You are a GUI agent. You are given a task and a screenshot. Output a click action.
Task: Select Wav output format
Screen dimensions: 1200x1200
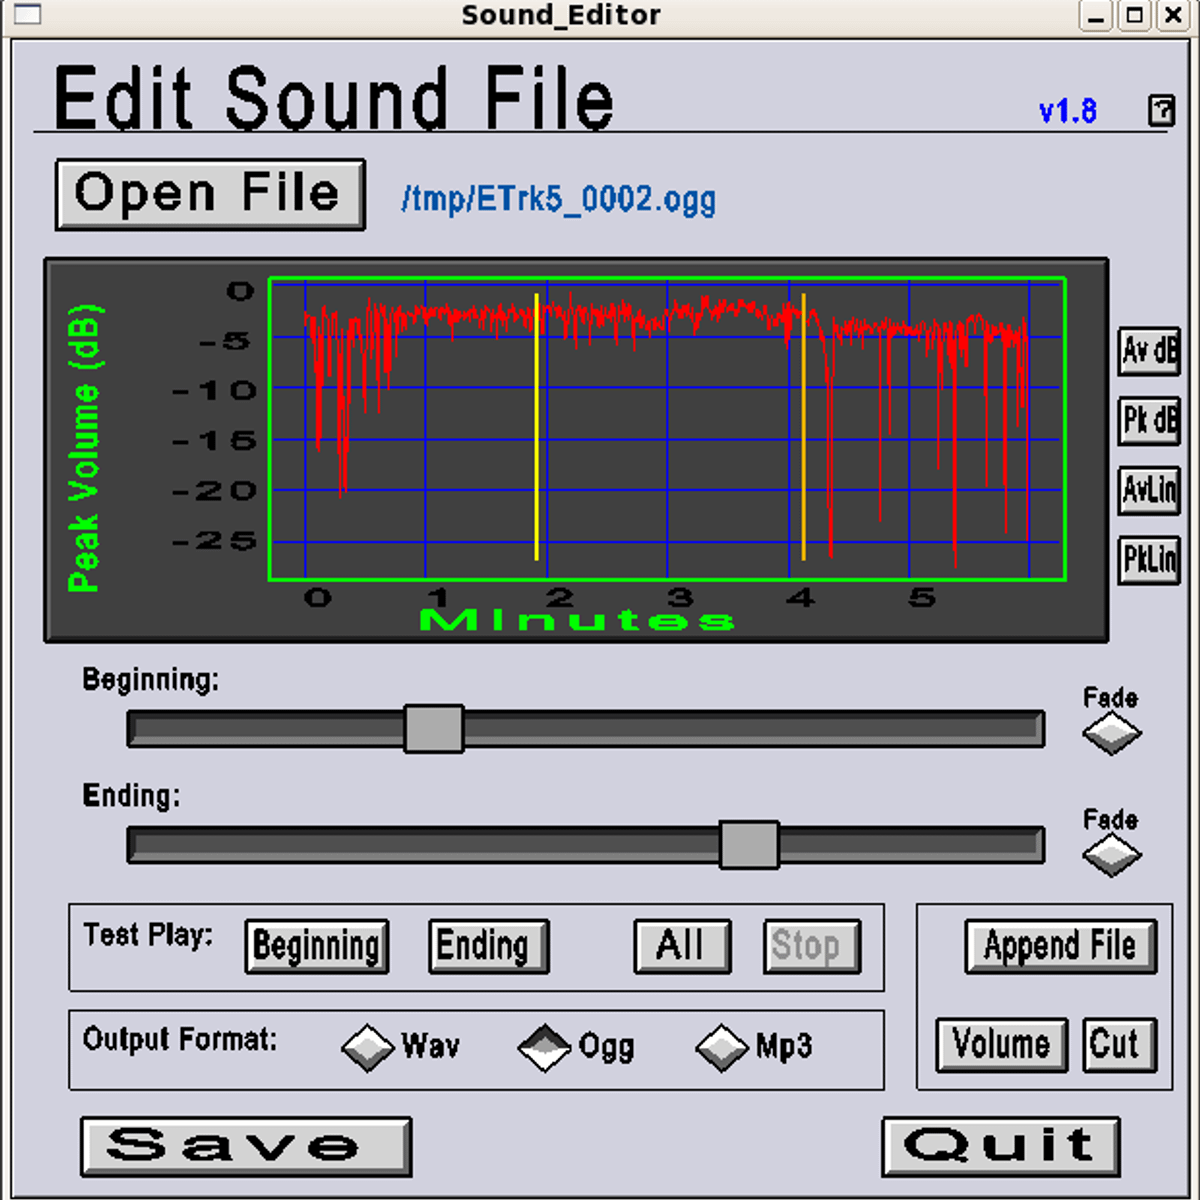(x=367, y=1047)
